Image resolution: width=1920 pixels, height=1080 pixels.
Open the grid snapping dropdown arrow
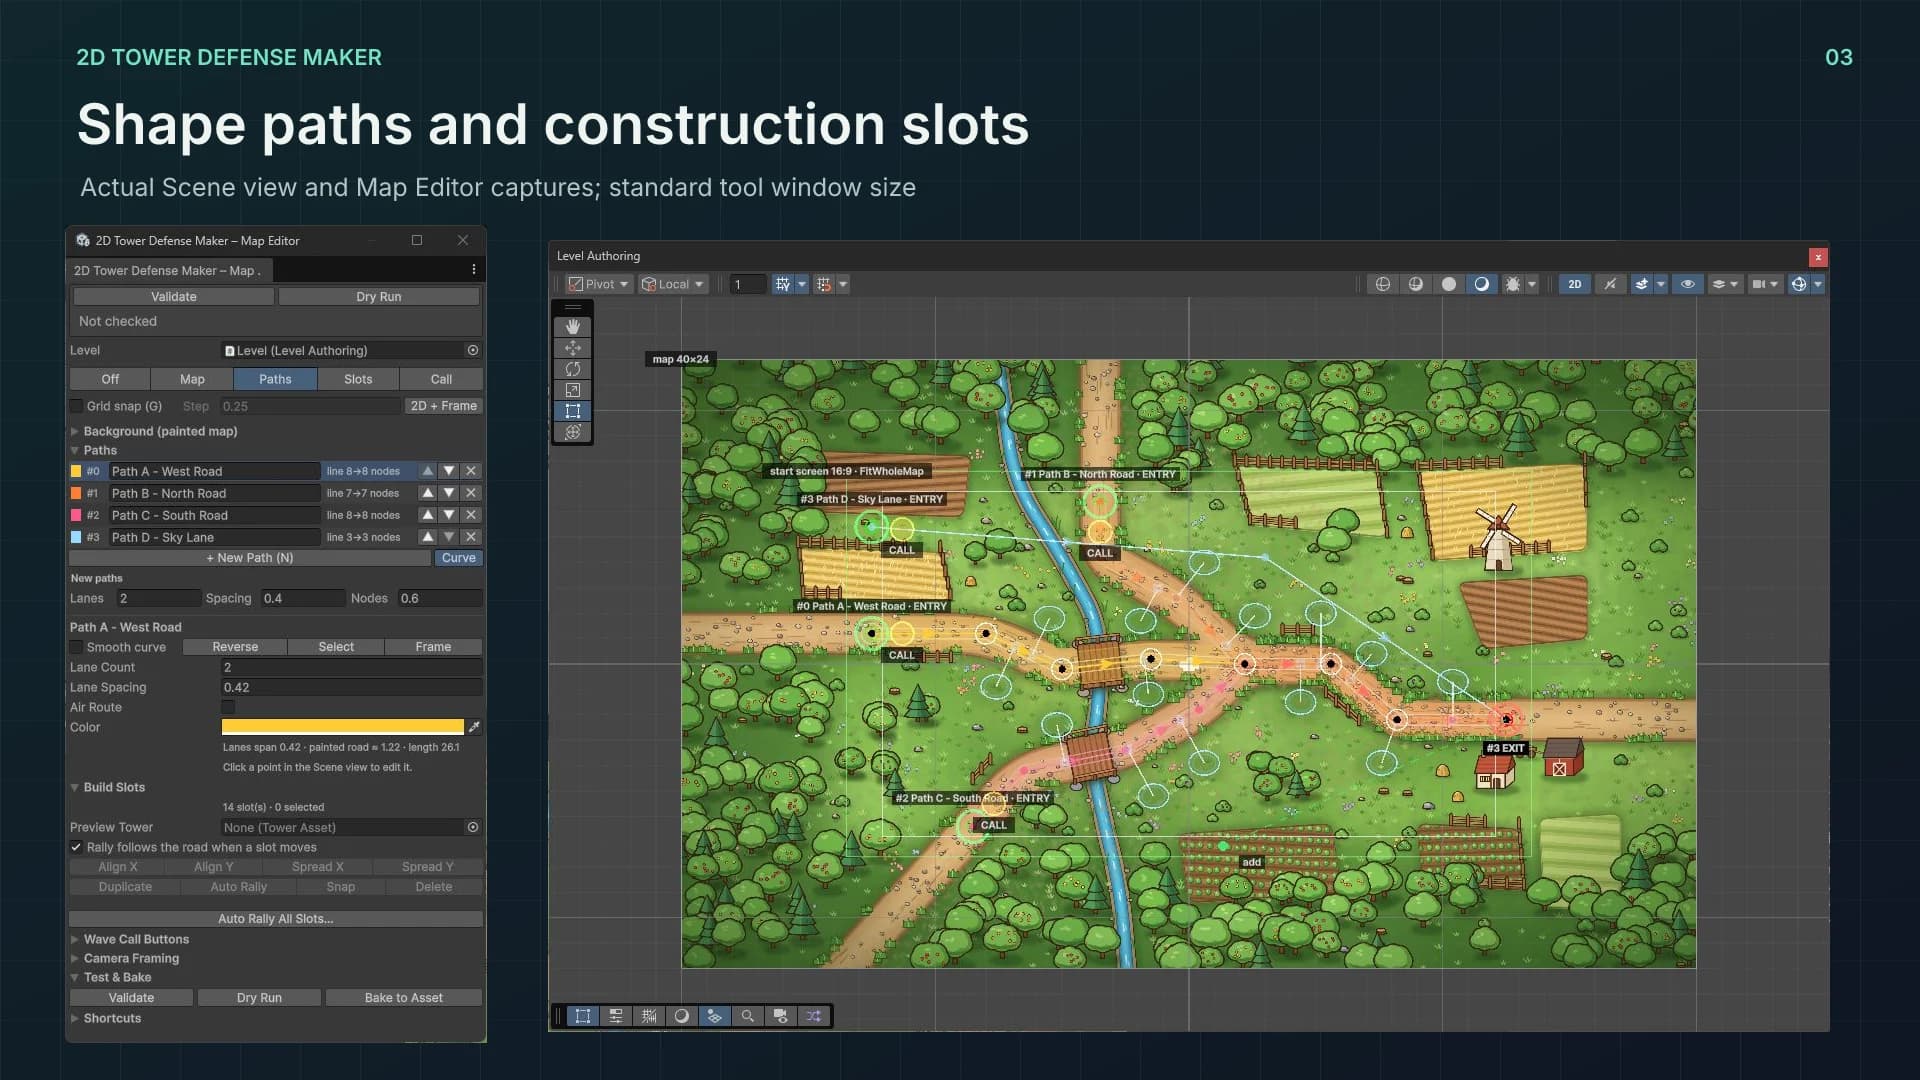click(802, 284)
